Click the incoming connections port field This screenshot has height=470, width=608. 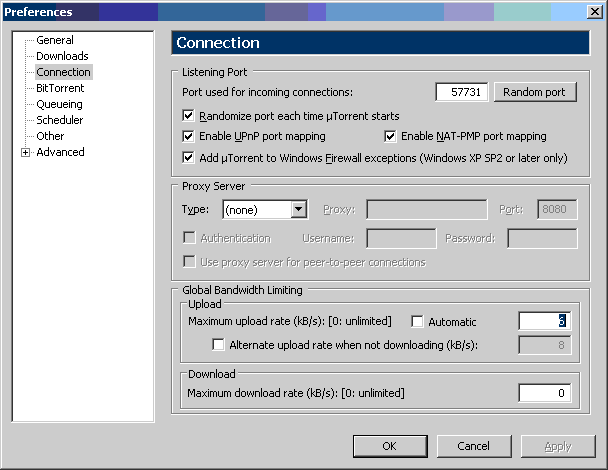pos(461,92)
